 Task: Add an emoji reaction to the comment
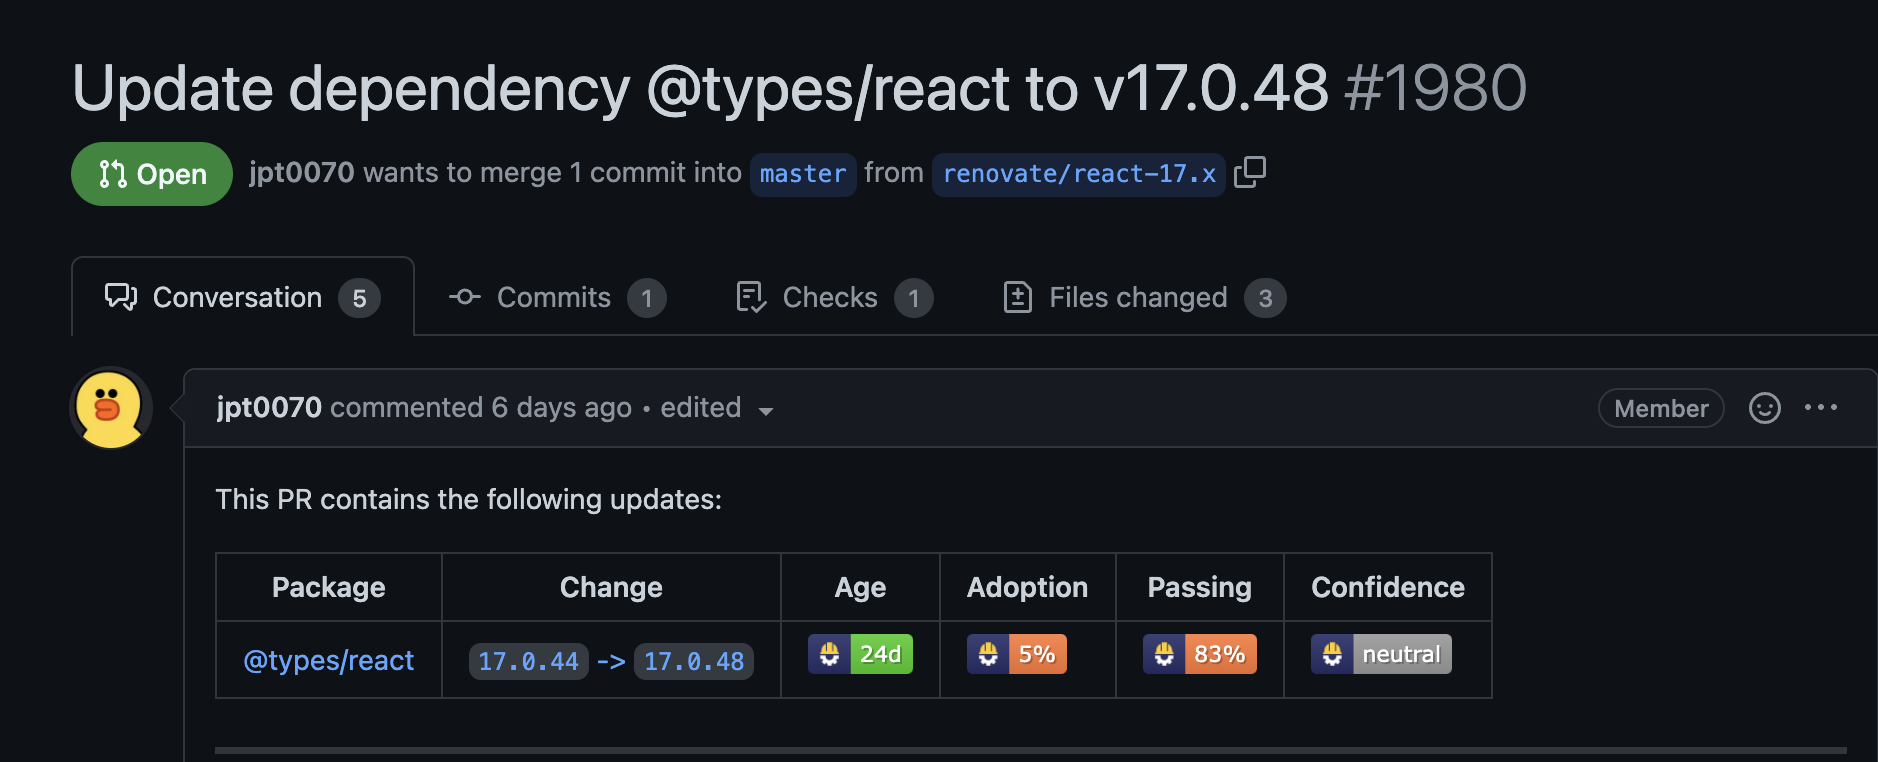pos(1765,408)
